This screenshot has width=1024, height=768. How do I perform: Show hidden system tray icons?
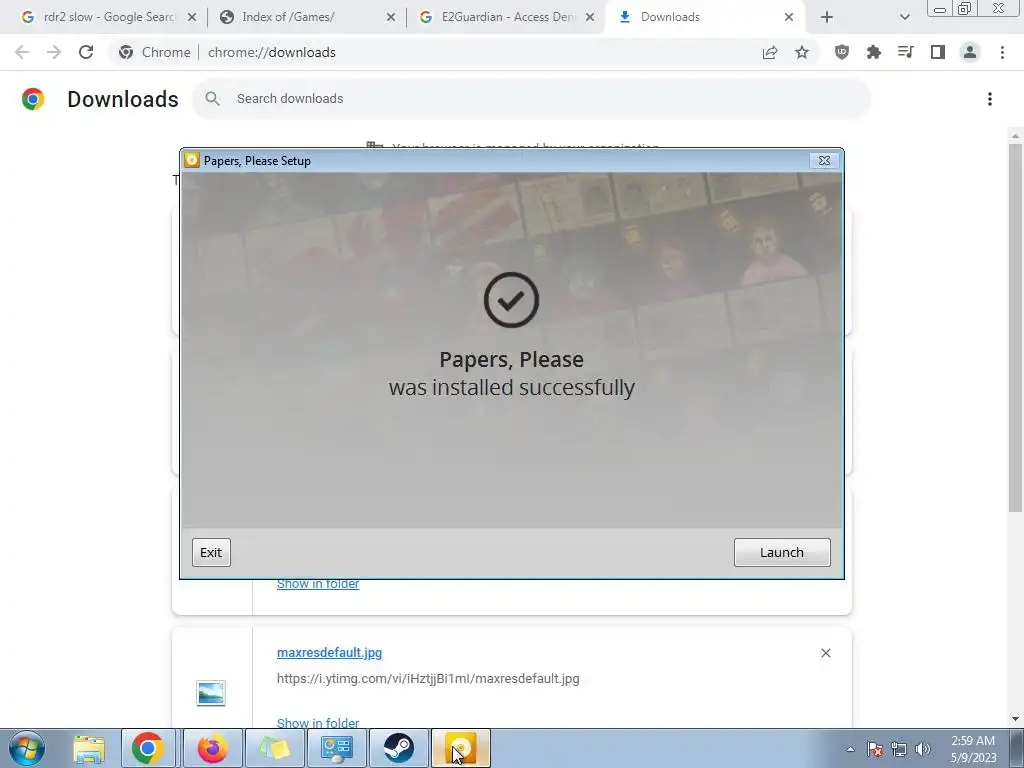click(850, 749)
